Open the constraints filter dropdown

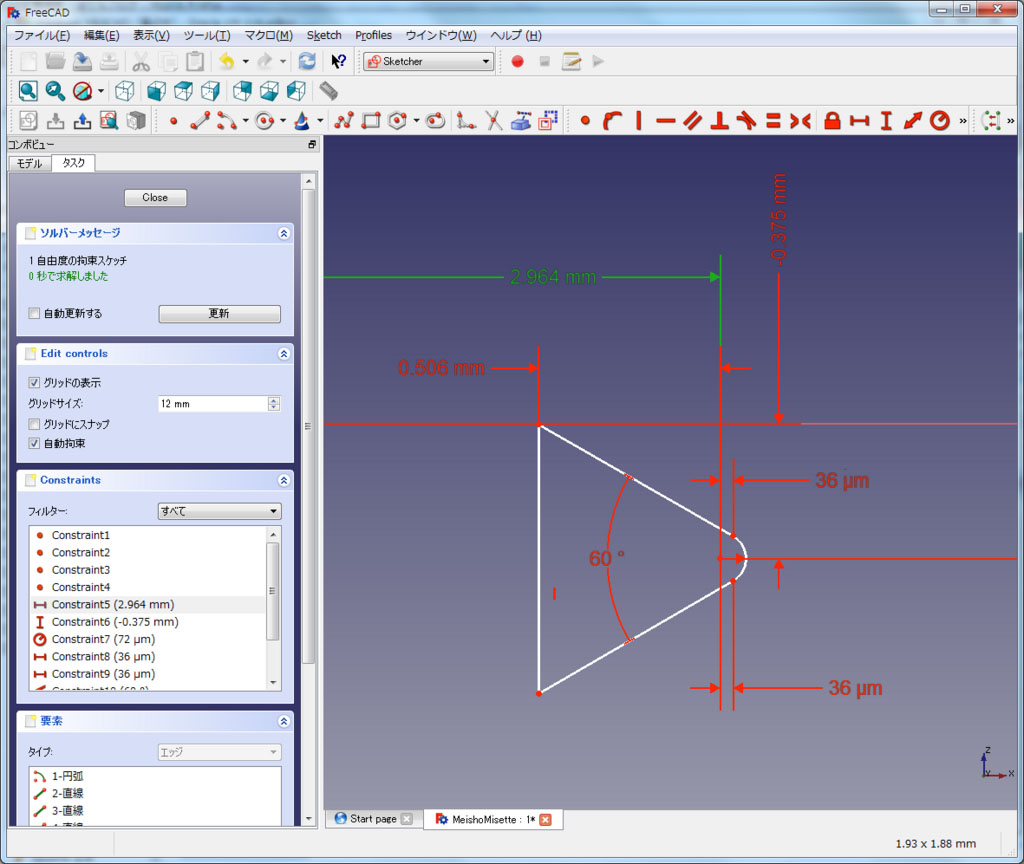(x=219, y=511)
